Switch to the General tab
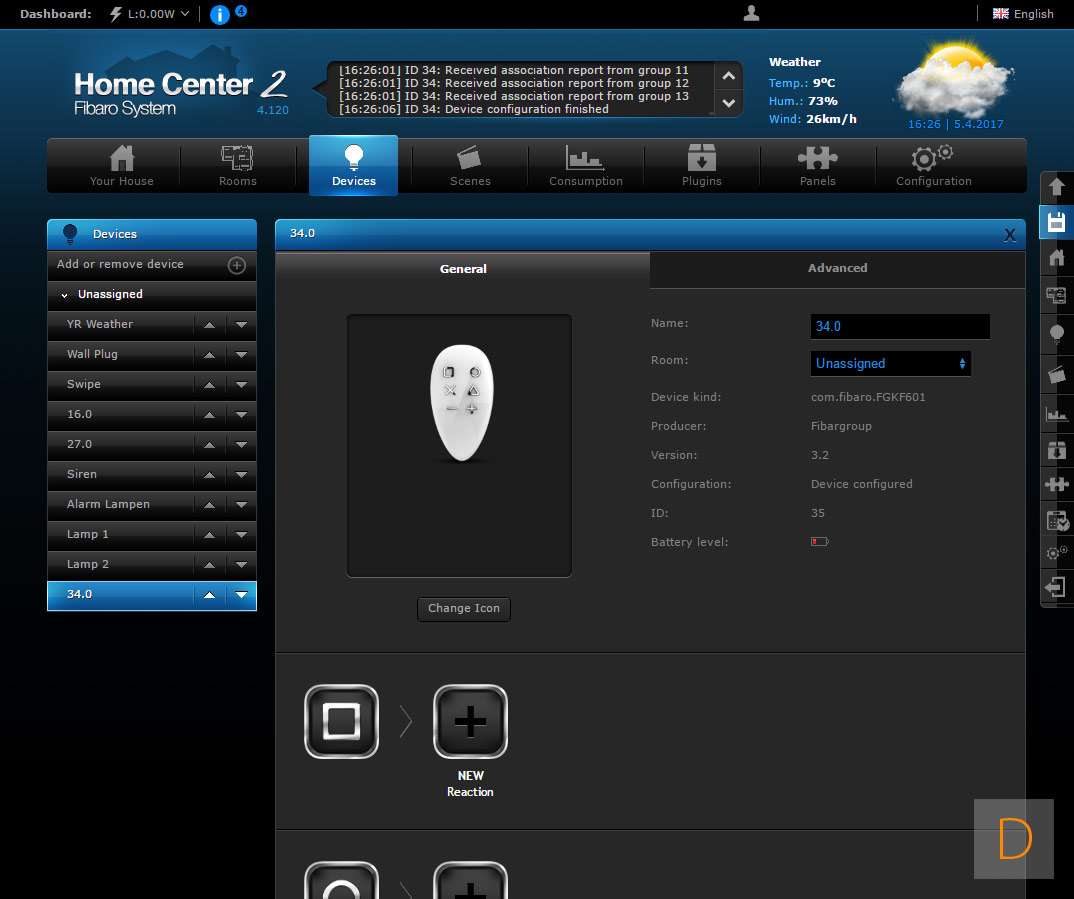Viewport: 1074px width, 899px height. click(x=463, y=269)
